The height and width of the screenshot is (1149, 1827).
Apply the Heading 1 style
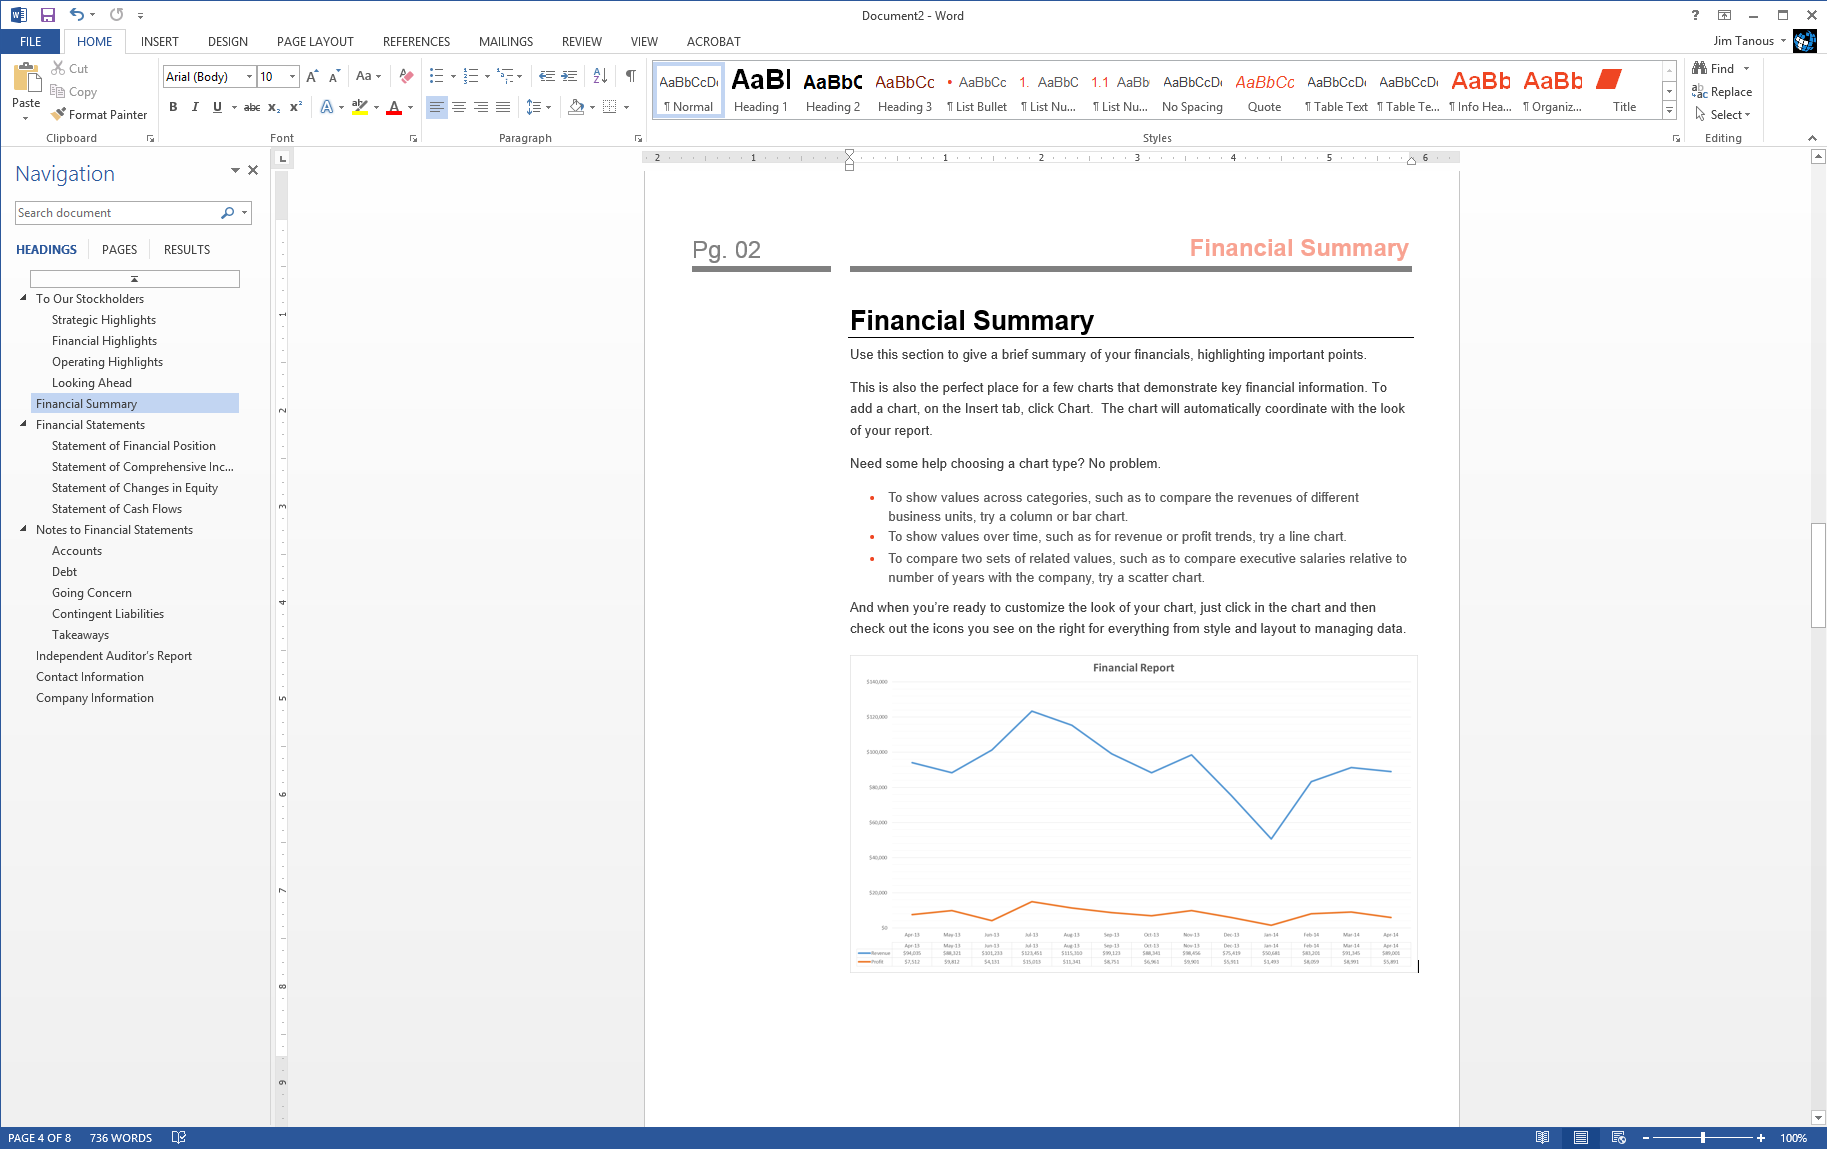[761, 90]
